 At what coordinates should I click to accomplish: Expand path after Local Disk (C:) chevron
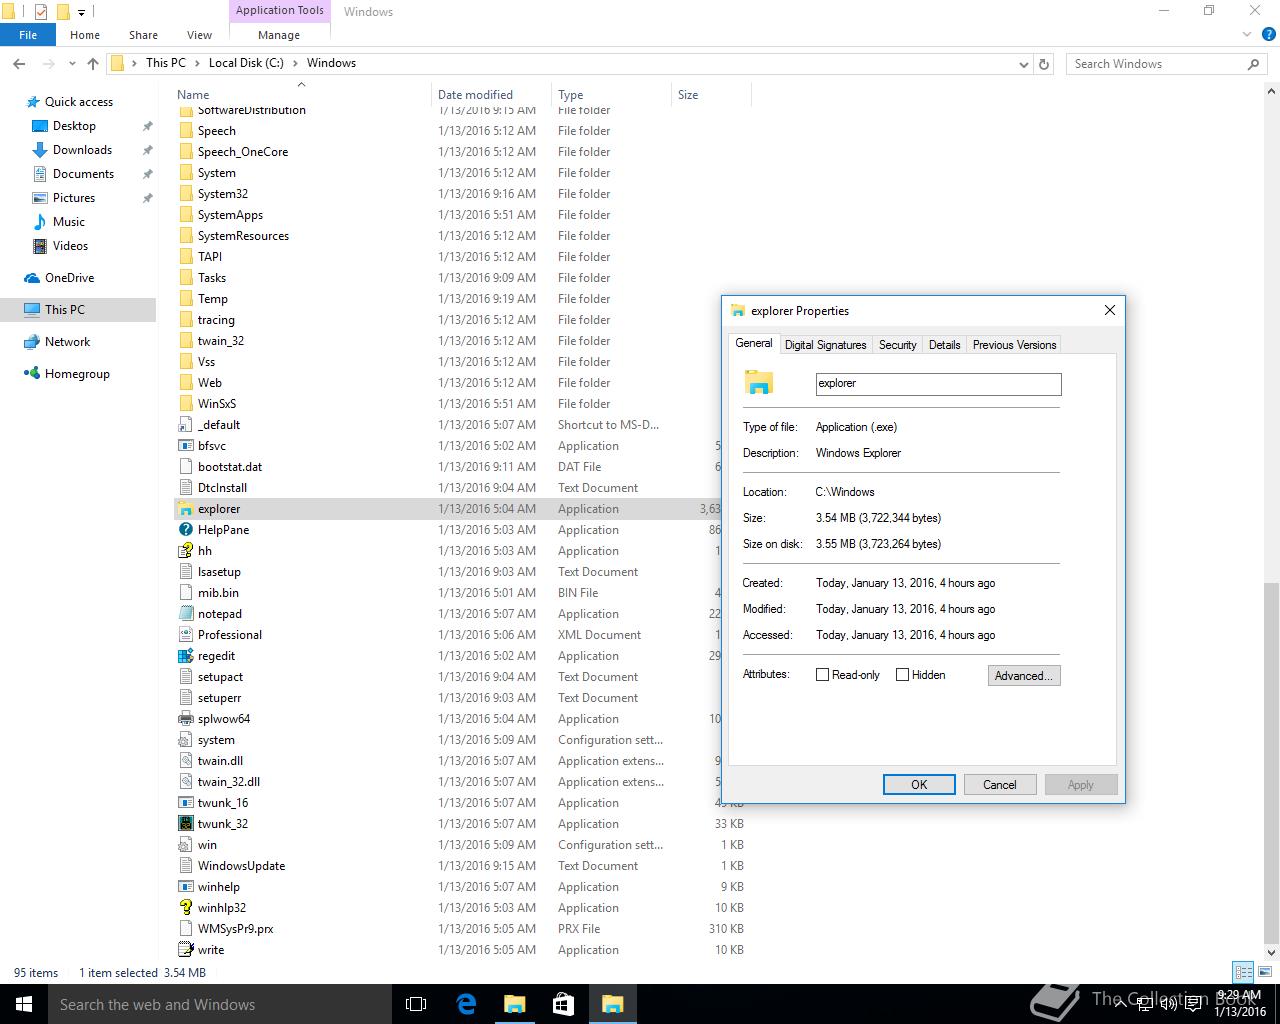295,63
